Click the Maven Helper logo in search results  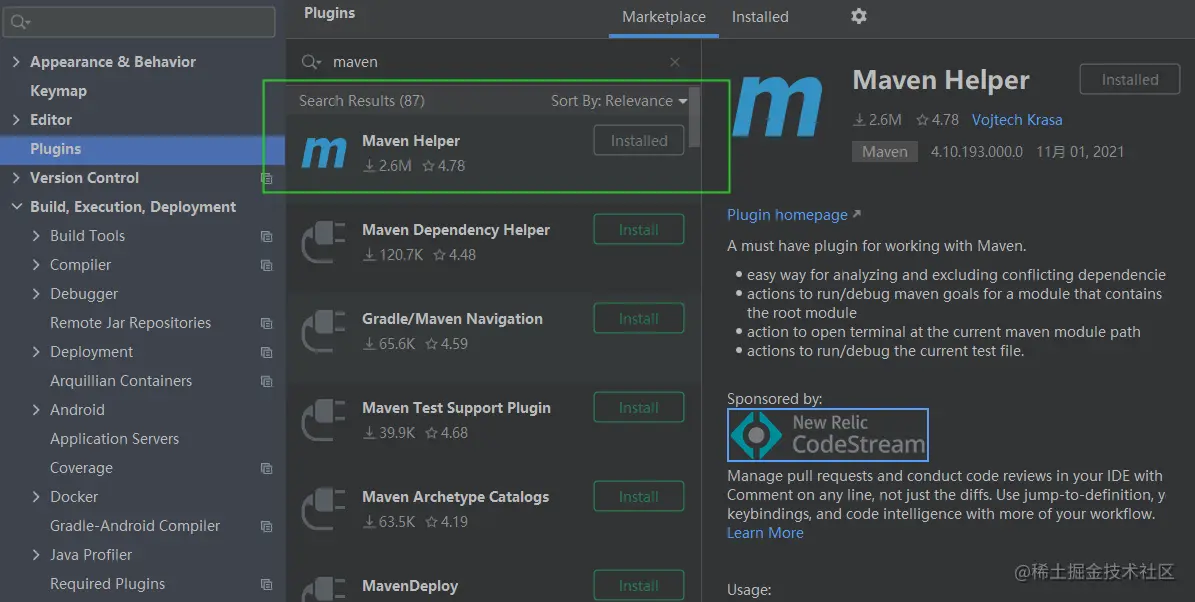pos(325,153)
